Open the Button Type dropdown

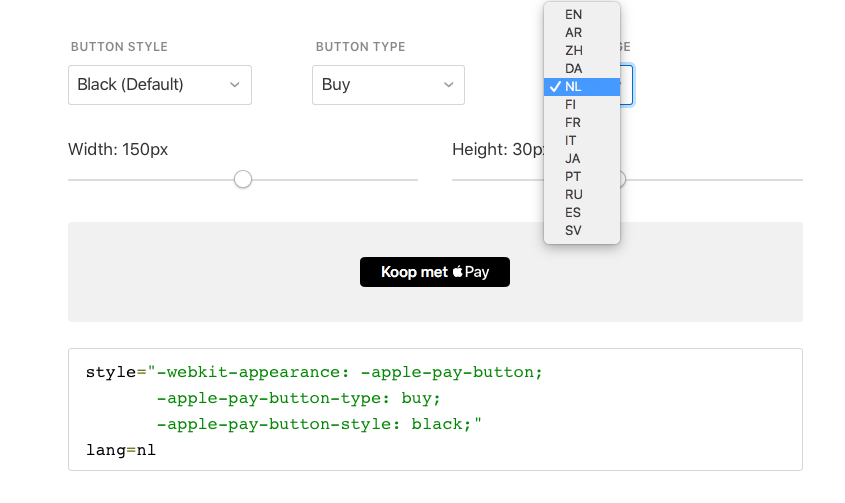pos(388,85)
